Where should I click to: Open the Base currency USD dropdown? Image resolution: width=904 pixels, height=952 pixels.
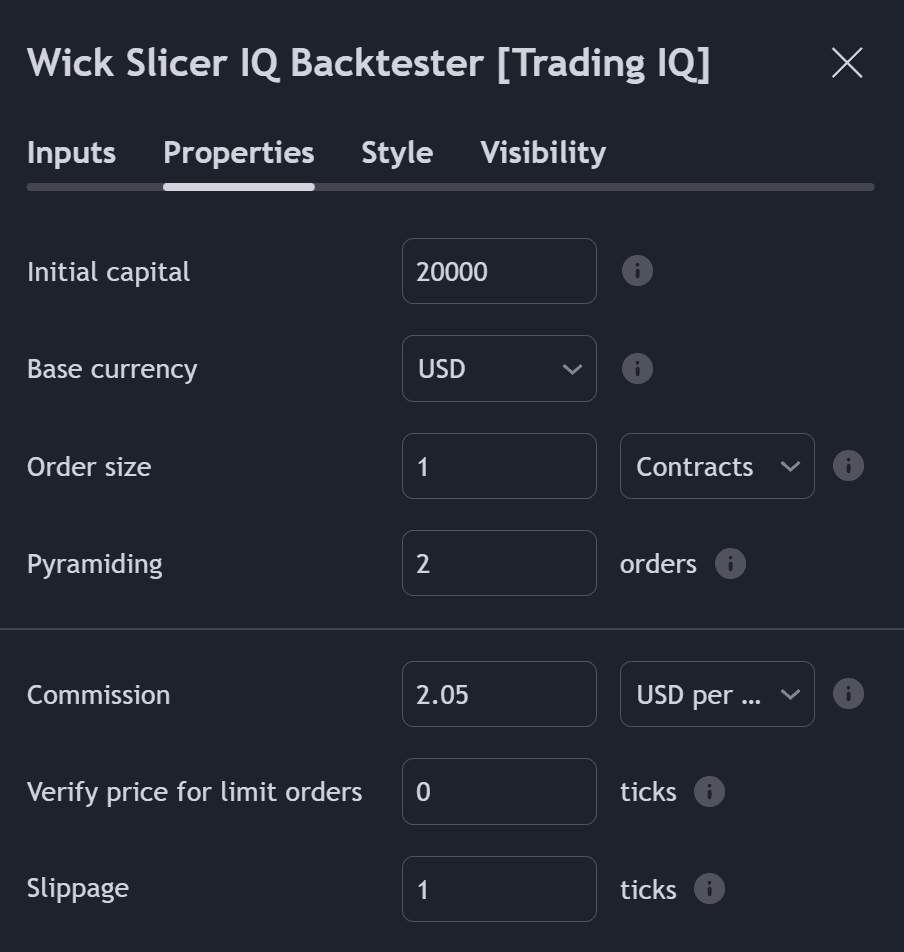[x=499, y=368]
